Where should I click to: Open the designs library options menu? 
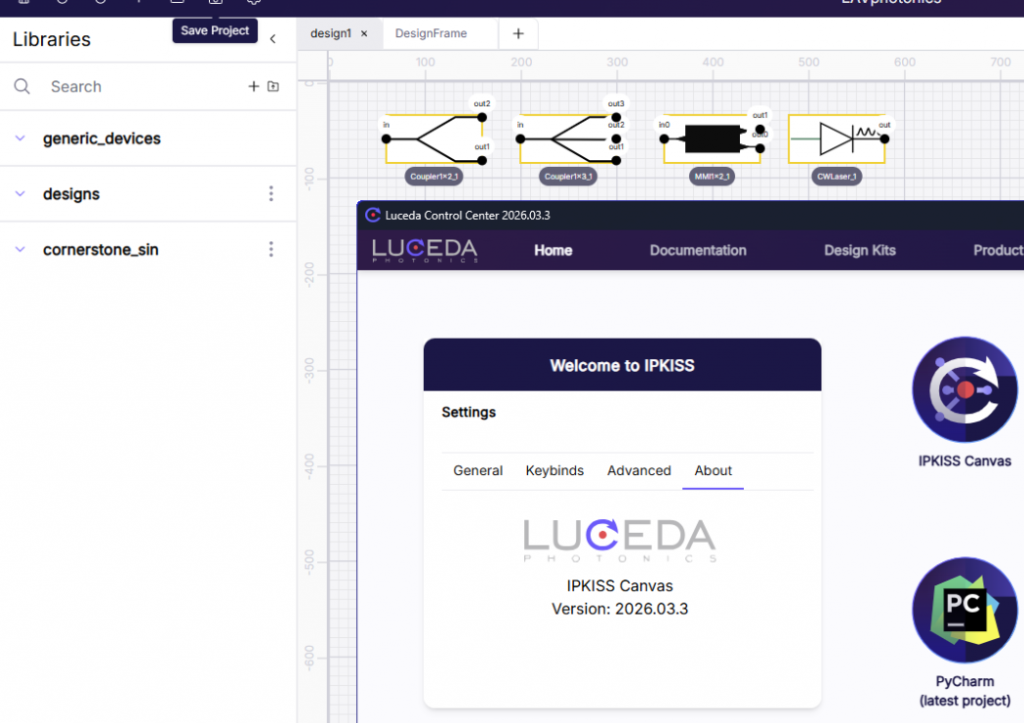tap(271, 194)
